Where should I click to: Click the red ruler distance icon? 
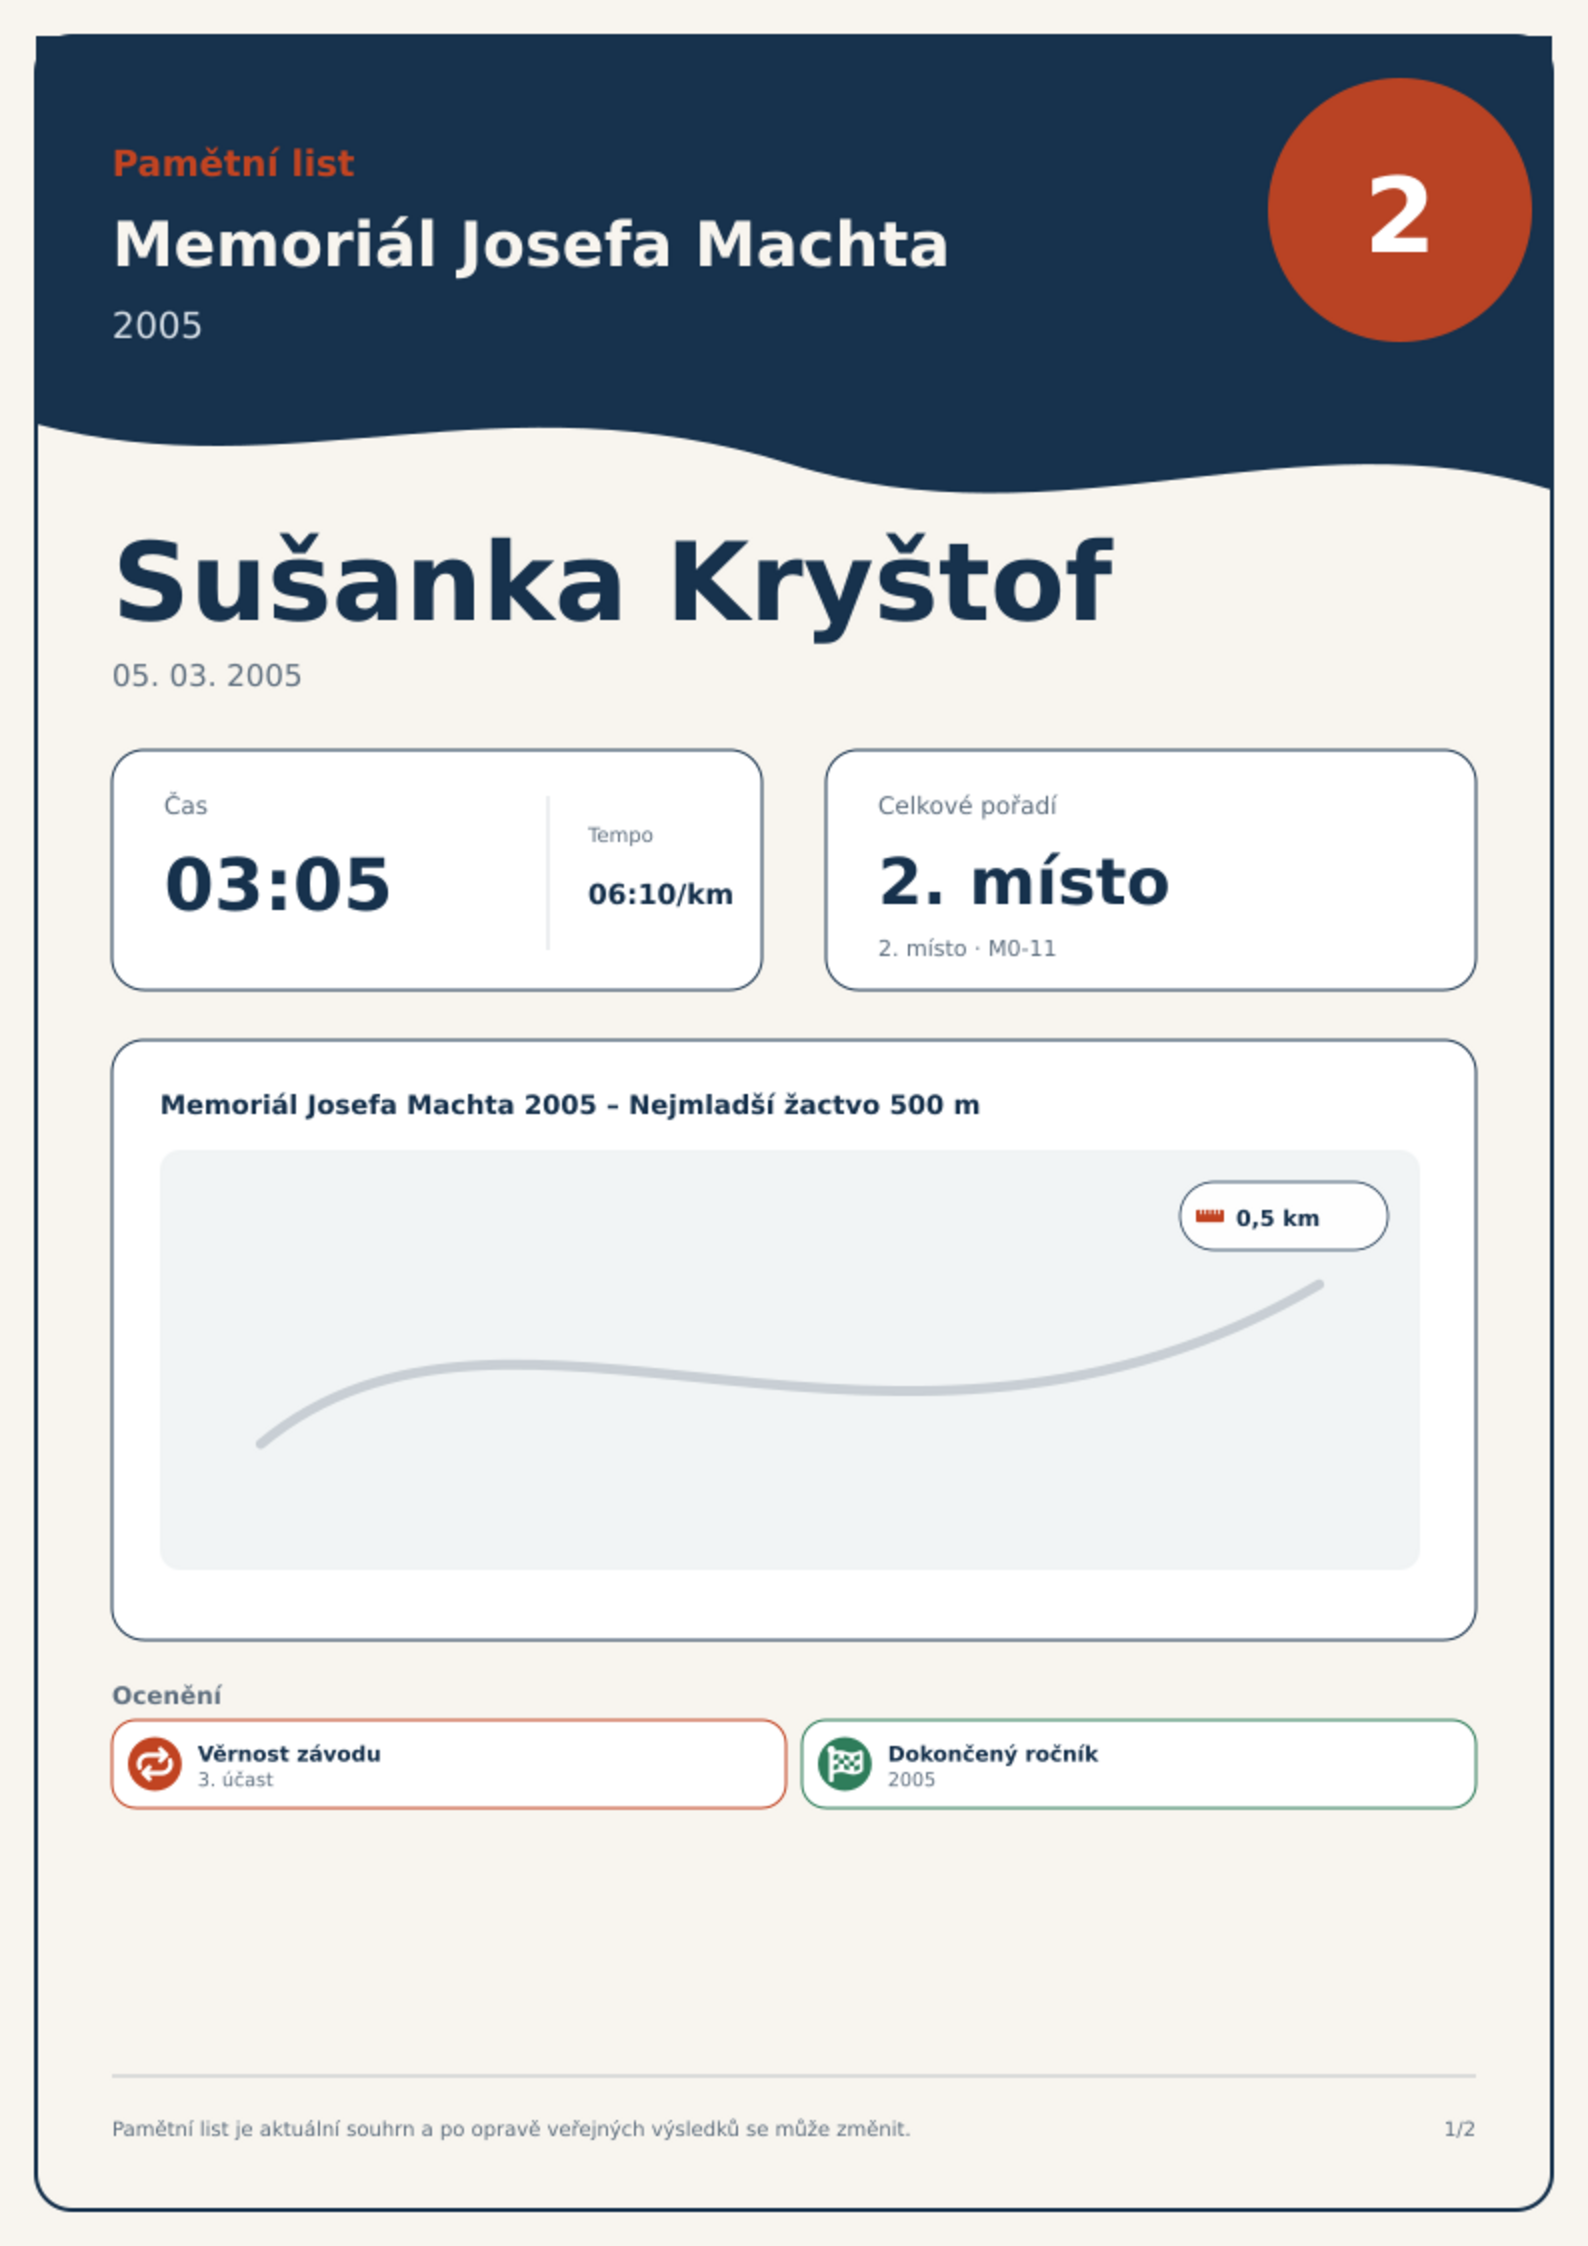[x=1209, y=1216]
